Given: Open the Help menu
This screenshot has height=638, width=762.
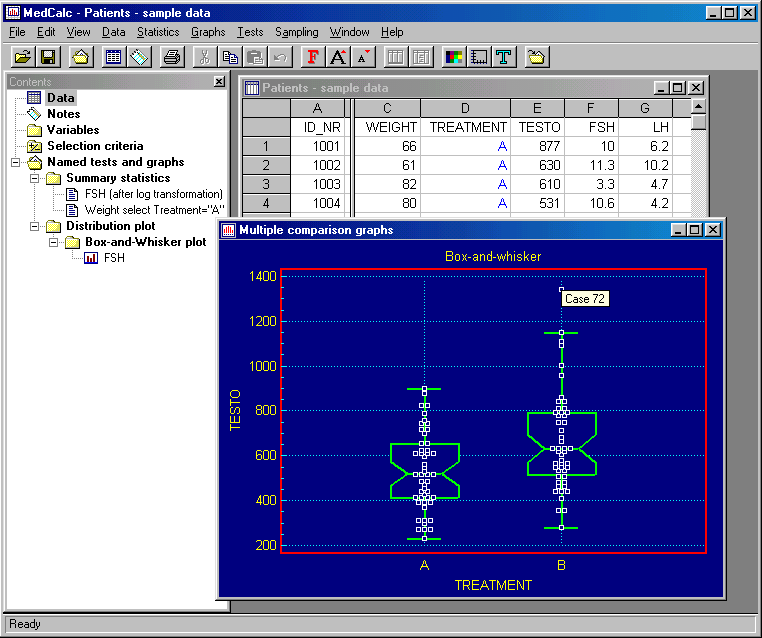Looking at the screenshot, I should tap(392, 32).
